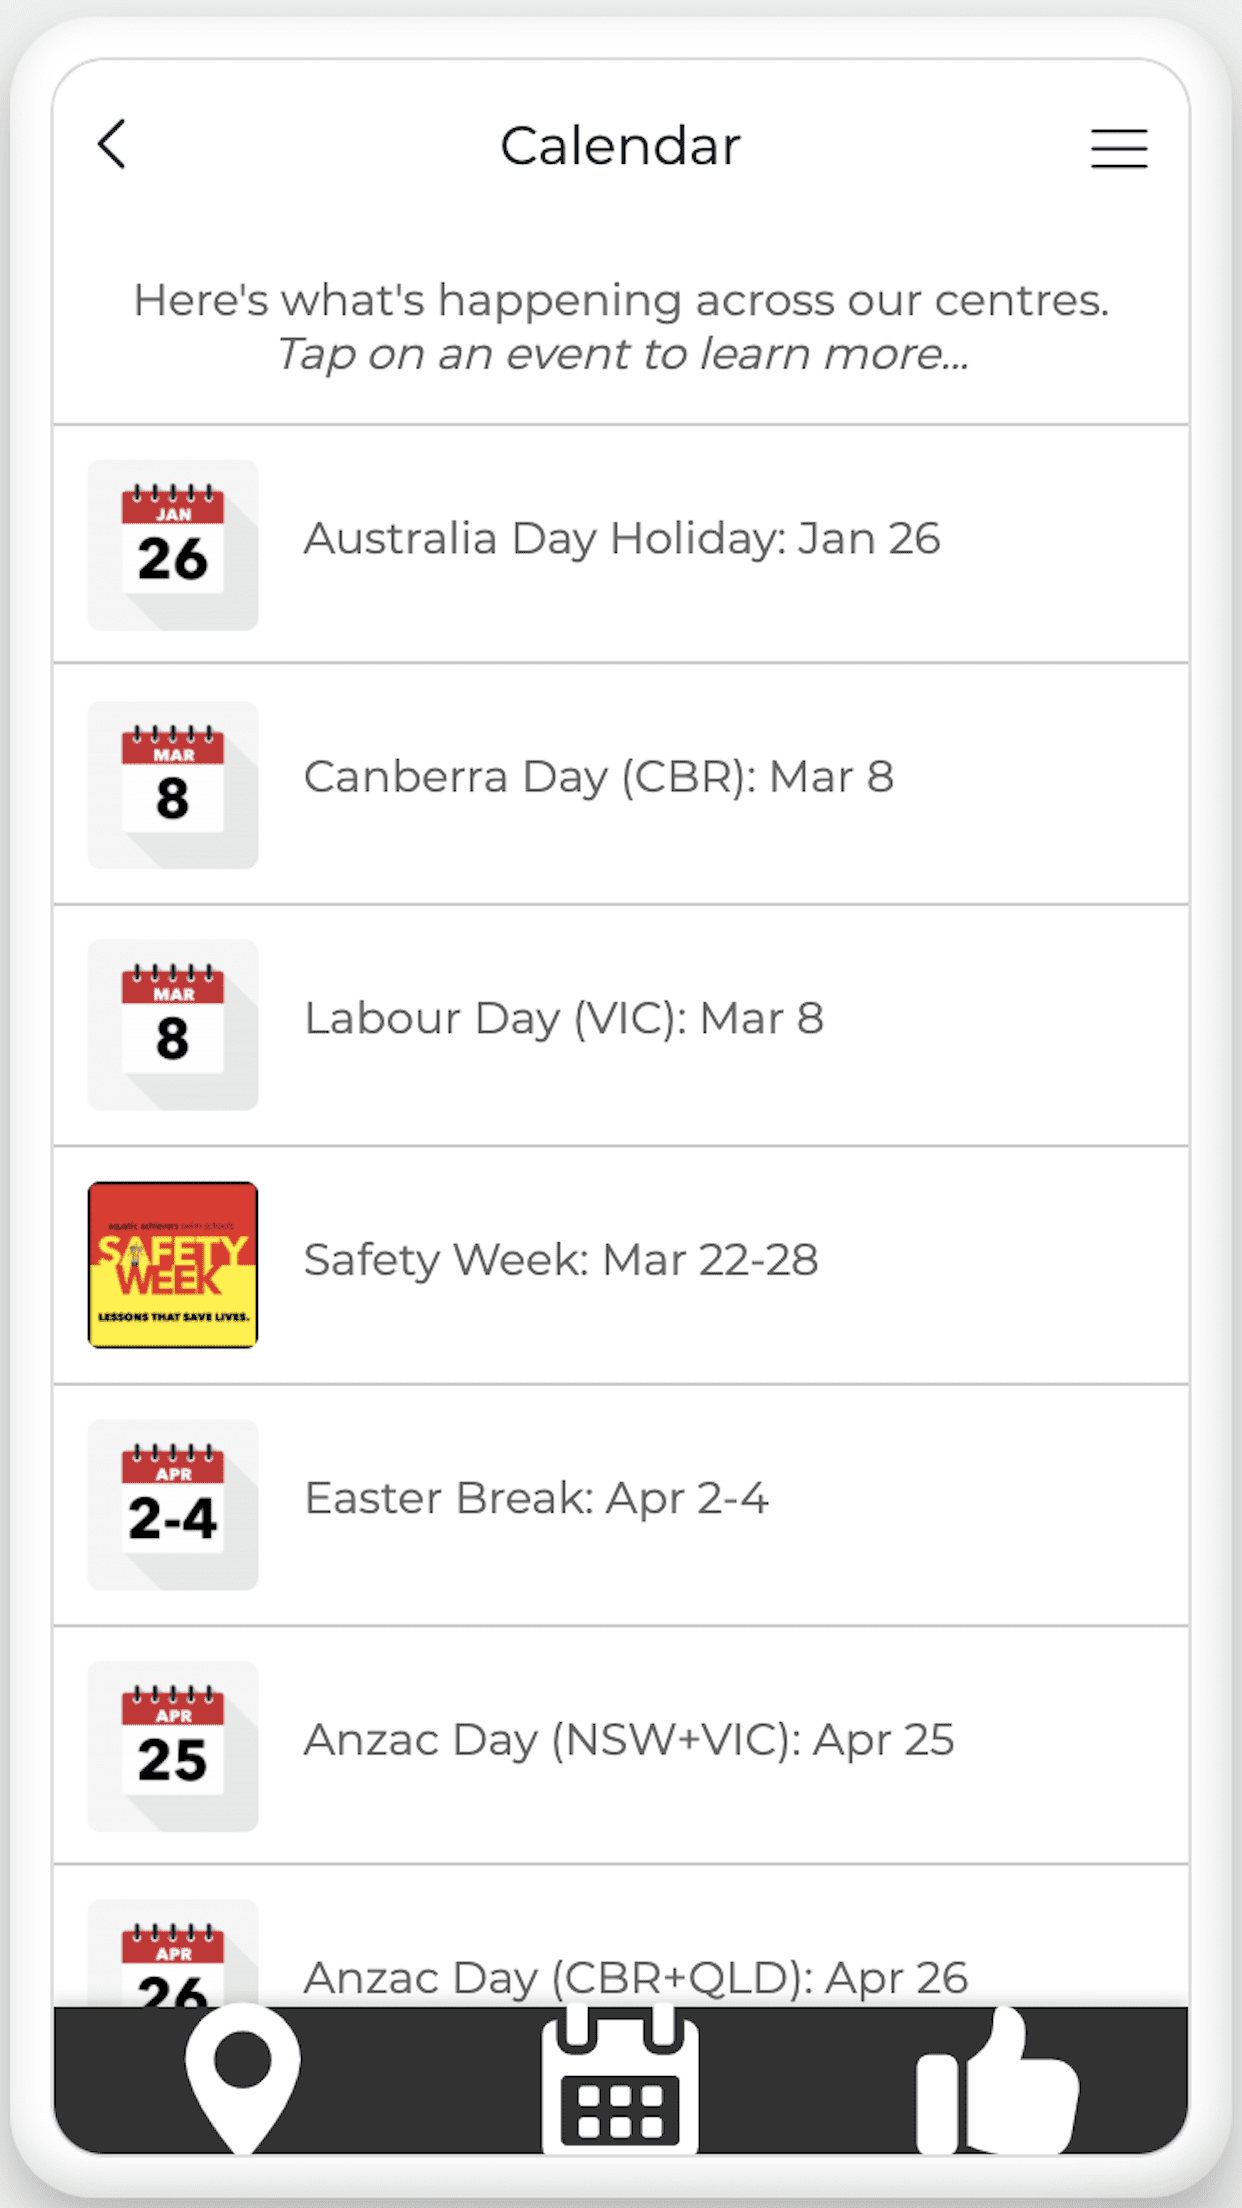This screenshot has width=1242, height=2208.
Task: Tap the Safety Week thumbnail
Action: 173,1265
